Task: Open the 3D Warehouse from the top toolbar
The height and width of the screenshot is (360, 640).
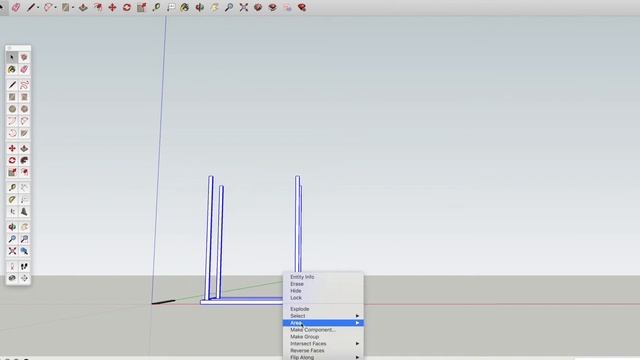Action: 258,7
